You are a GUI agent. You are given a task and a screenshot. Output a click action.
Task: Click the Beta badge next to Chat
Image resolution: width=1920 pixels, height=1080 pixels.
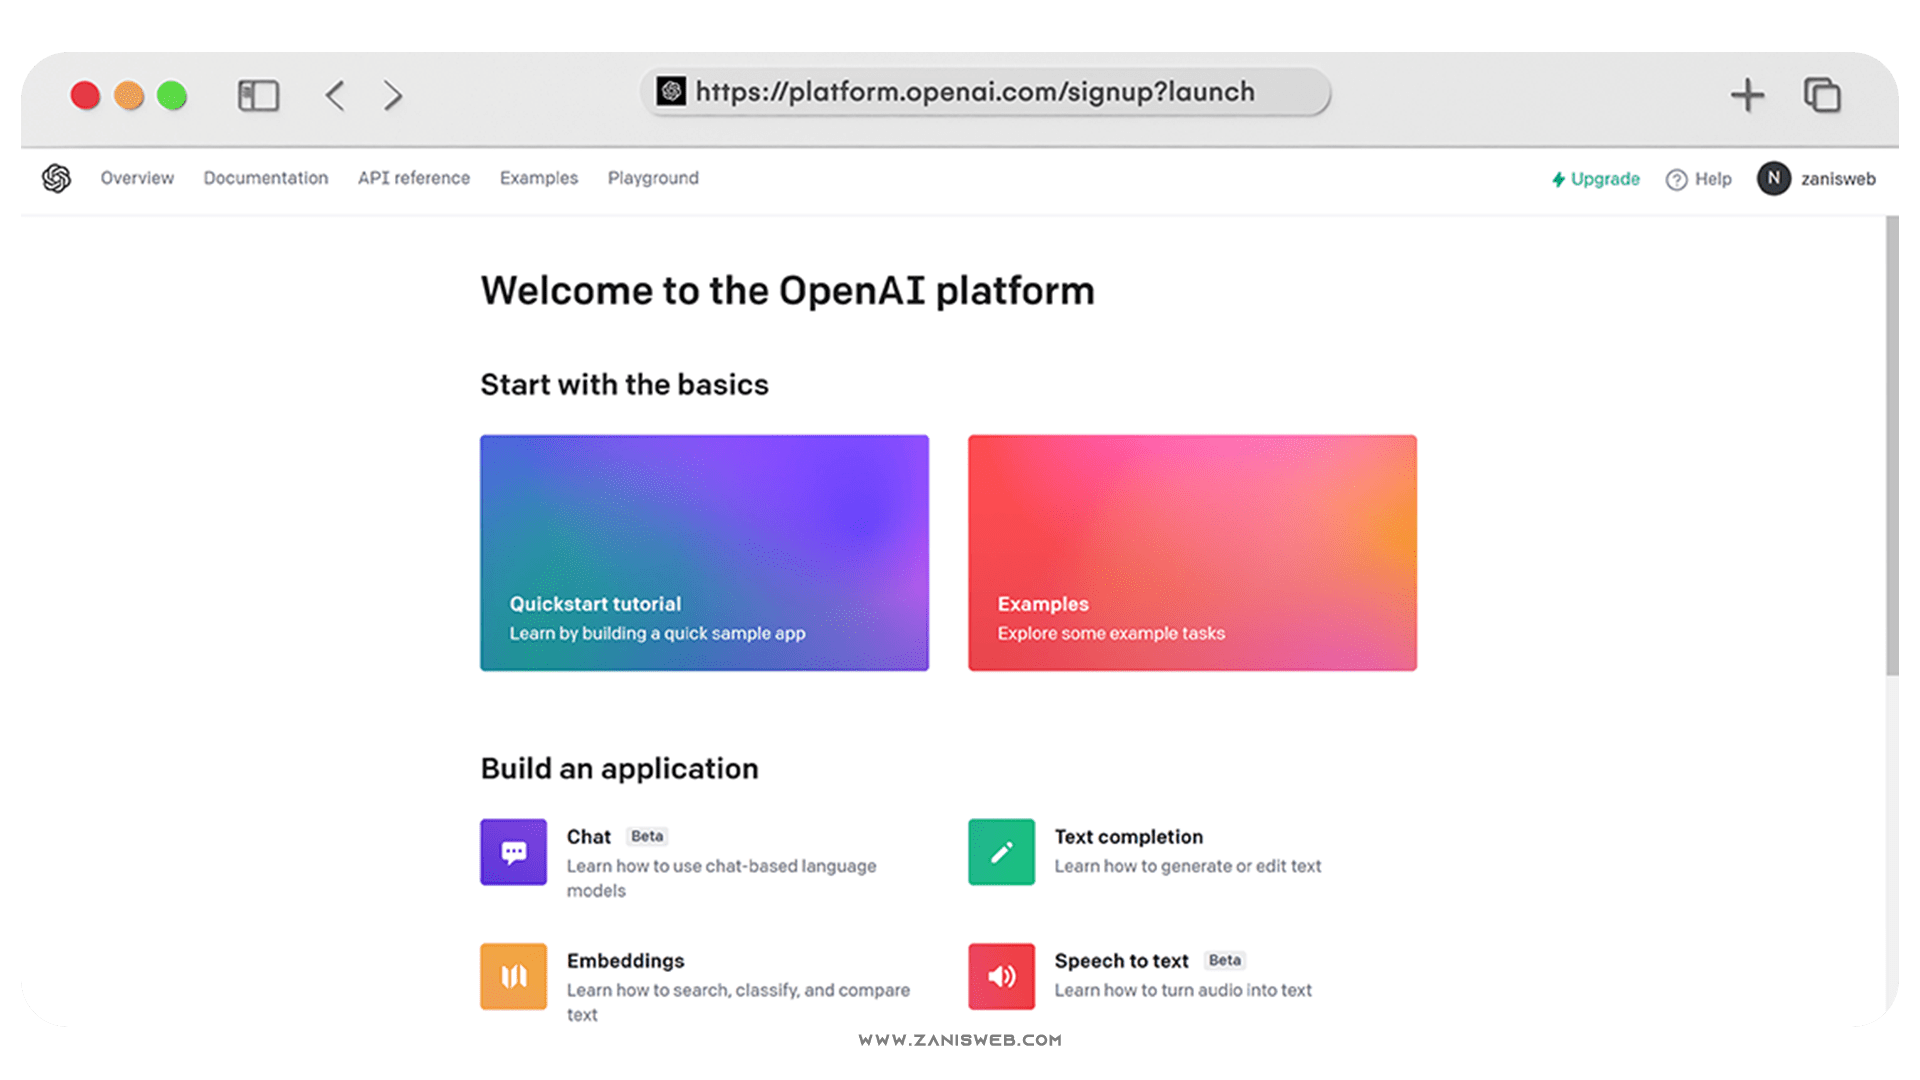pos(647,836)
